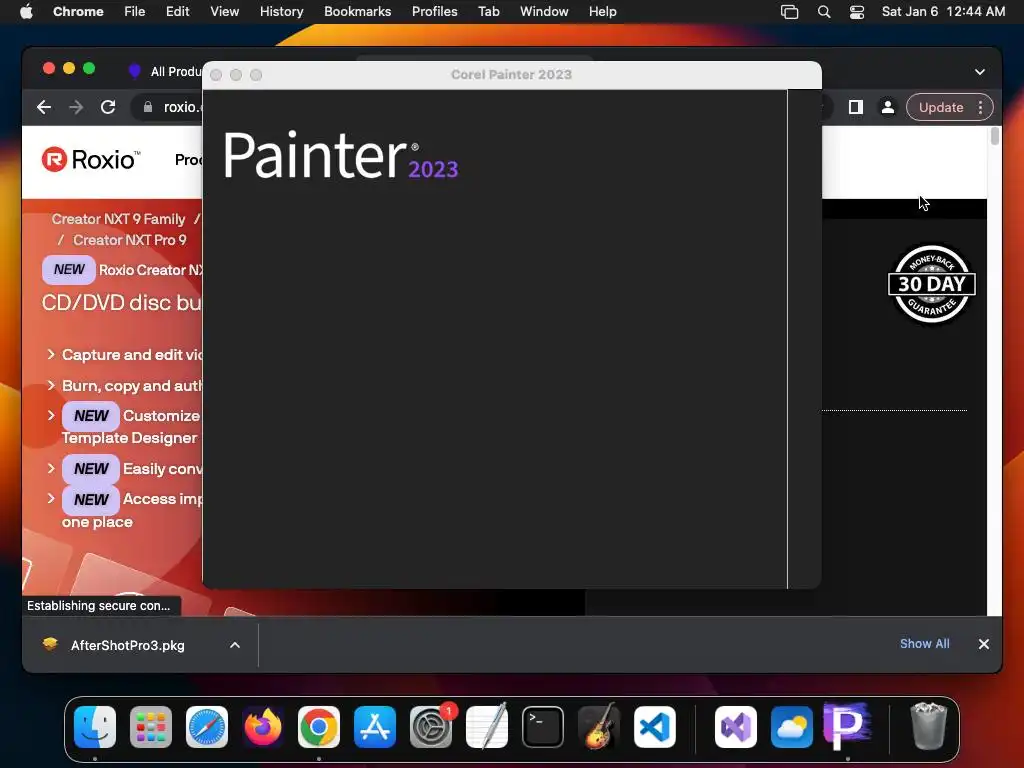Expand the 'Burn, copy and auth' item
This screenshot has height=768, width=1024.
51,385
